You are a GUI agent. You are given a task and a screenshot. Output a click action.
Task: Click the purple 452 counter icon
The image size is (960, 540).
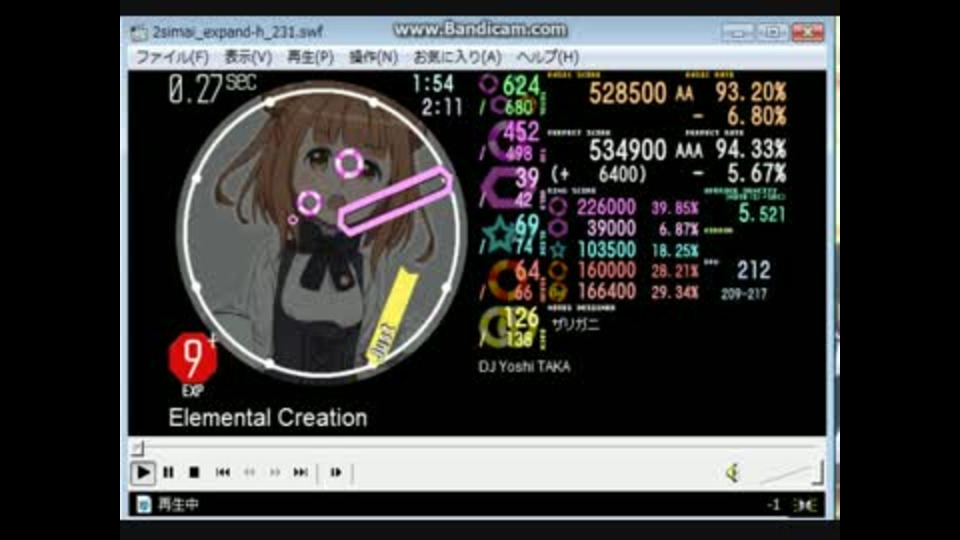(503, 140)
